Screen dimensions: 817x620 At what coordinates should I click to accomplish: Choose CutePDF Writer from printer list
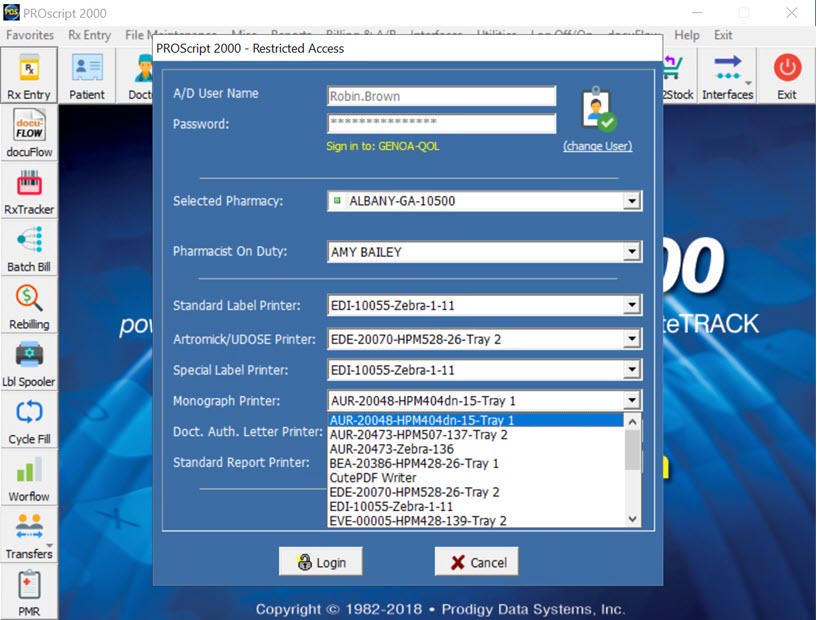pyautogui.click(x=365, y=478)
